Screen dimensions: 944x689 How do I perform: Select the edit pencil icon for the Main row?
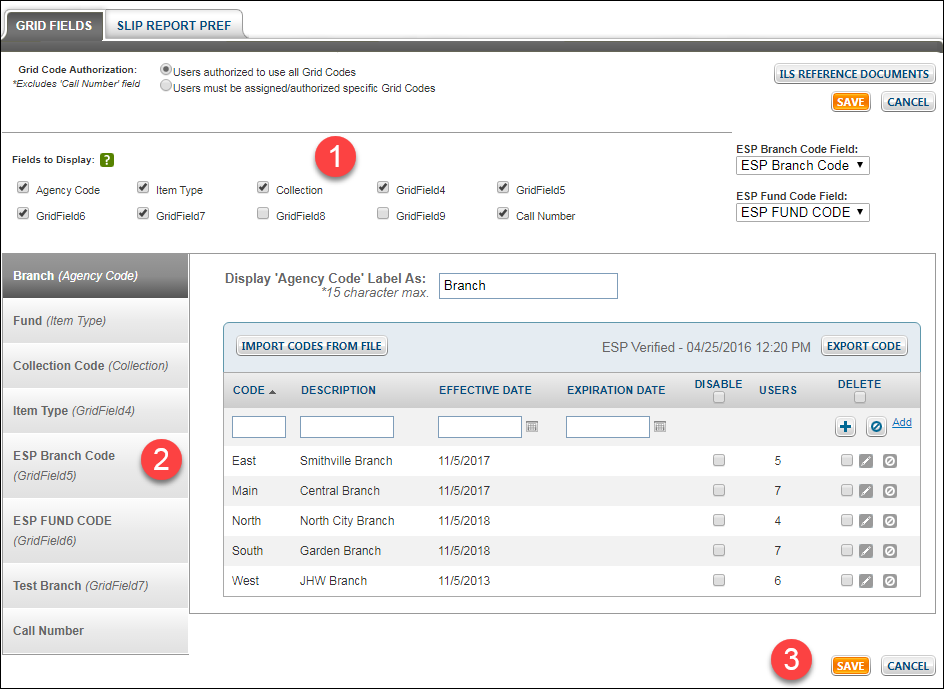point(866,490)
